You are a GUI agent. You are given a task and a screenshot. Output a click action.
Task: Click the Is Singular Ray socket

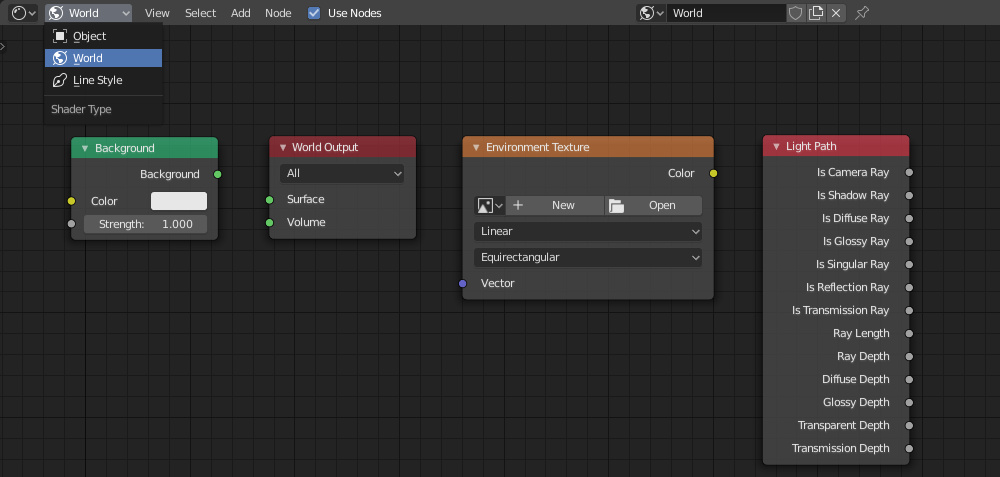point(909,264)
